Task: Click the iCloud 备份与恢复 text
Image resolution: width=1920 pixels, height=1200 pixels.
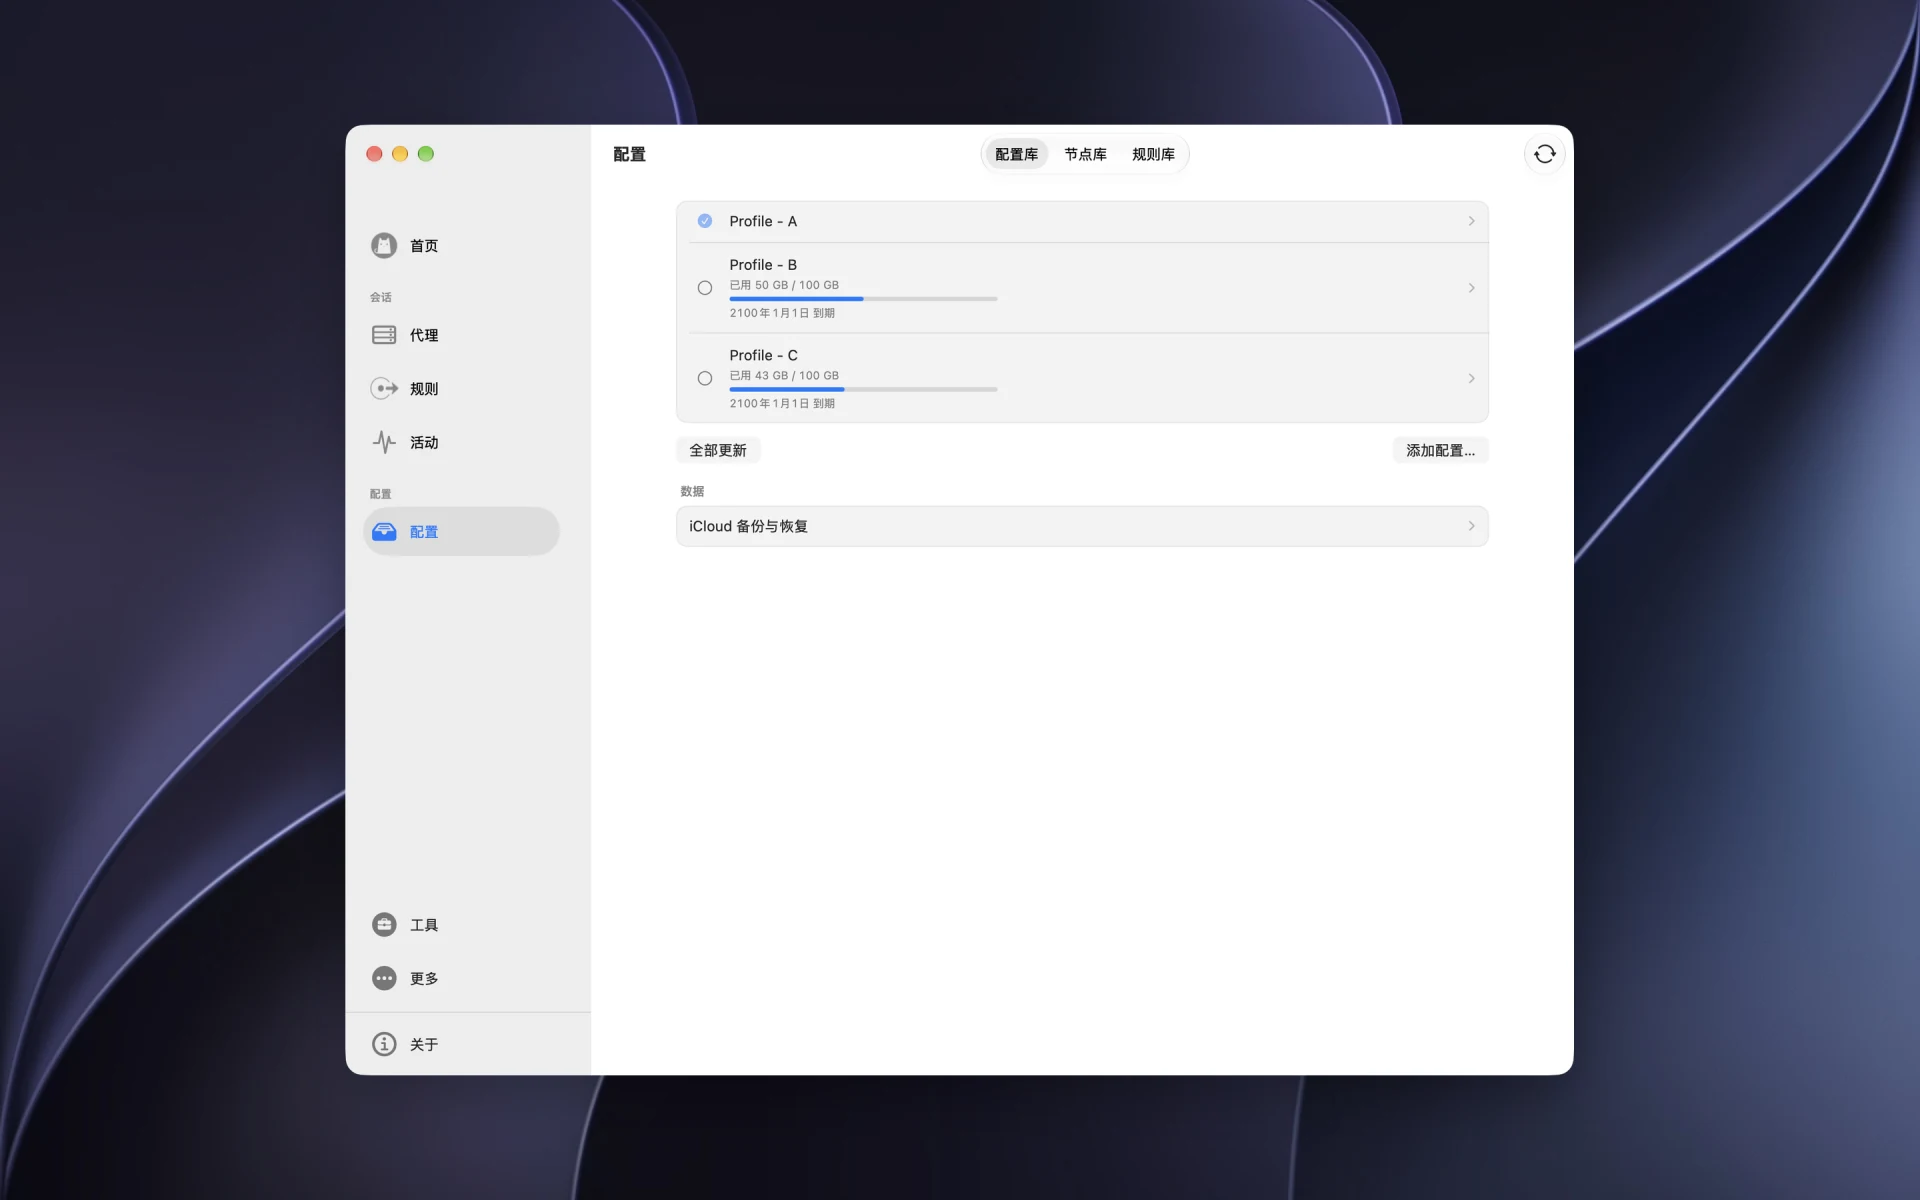Action: [748, 526]
